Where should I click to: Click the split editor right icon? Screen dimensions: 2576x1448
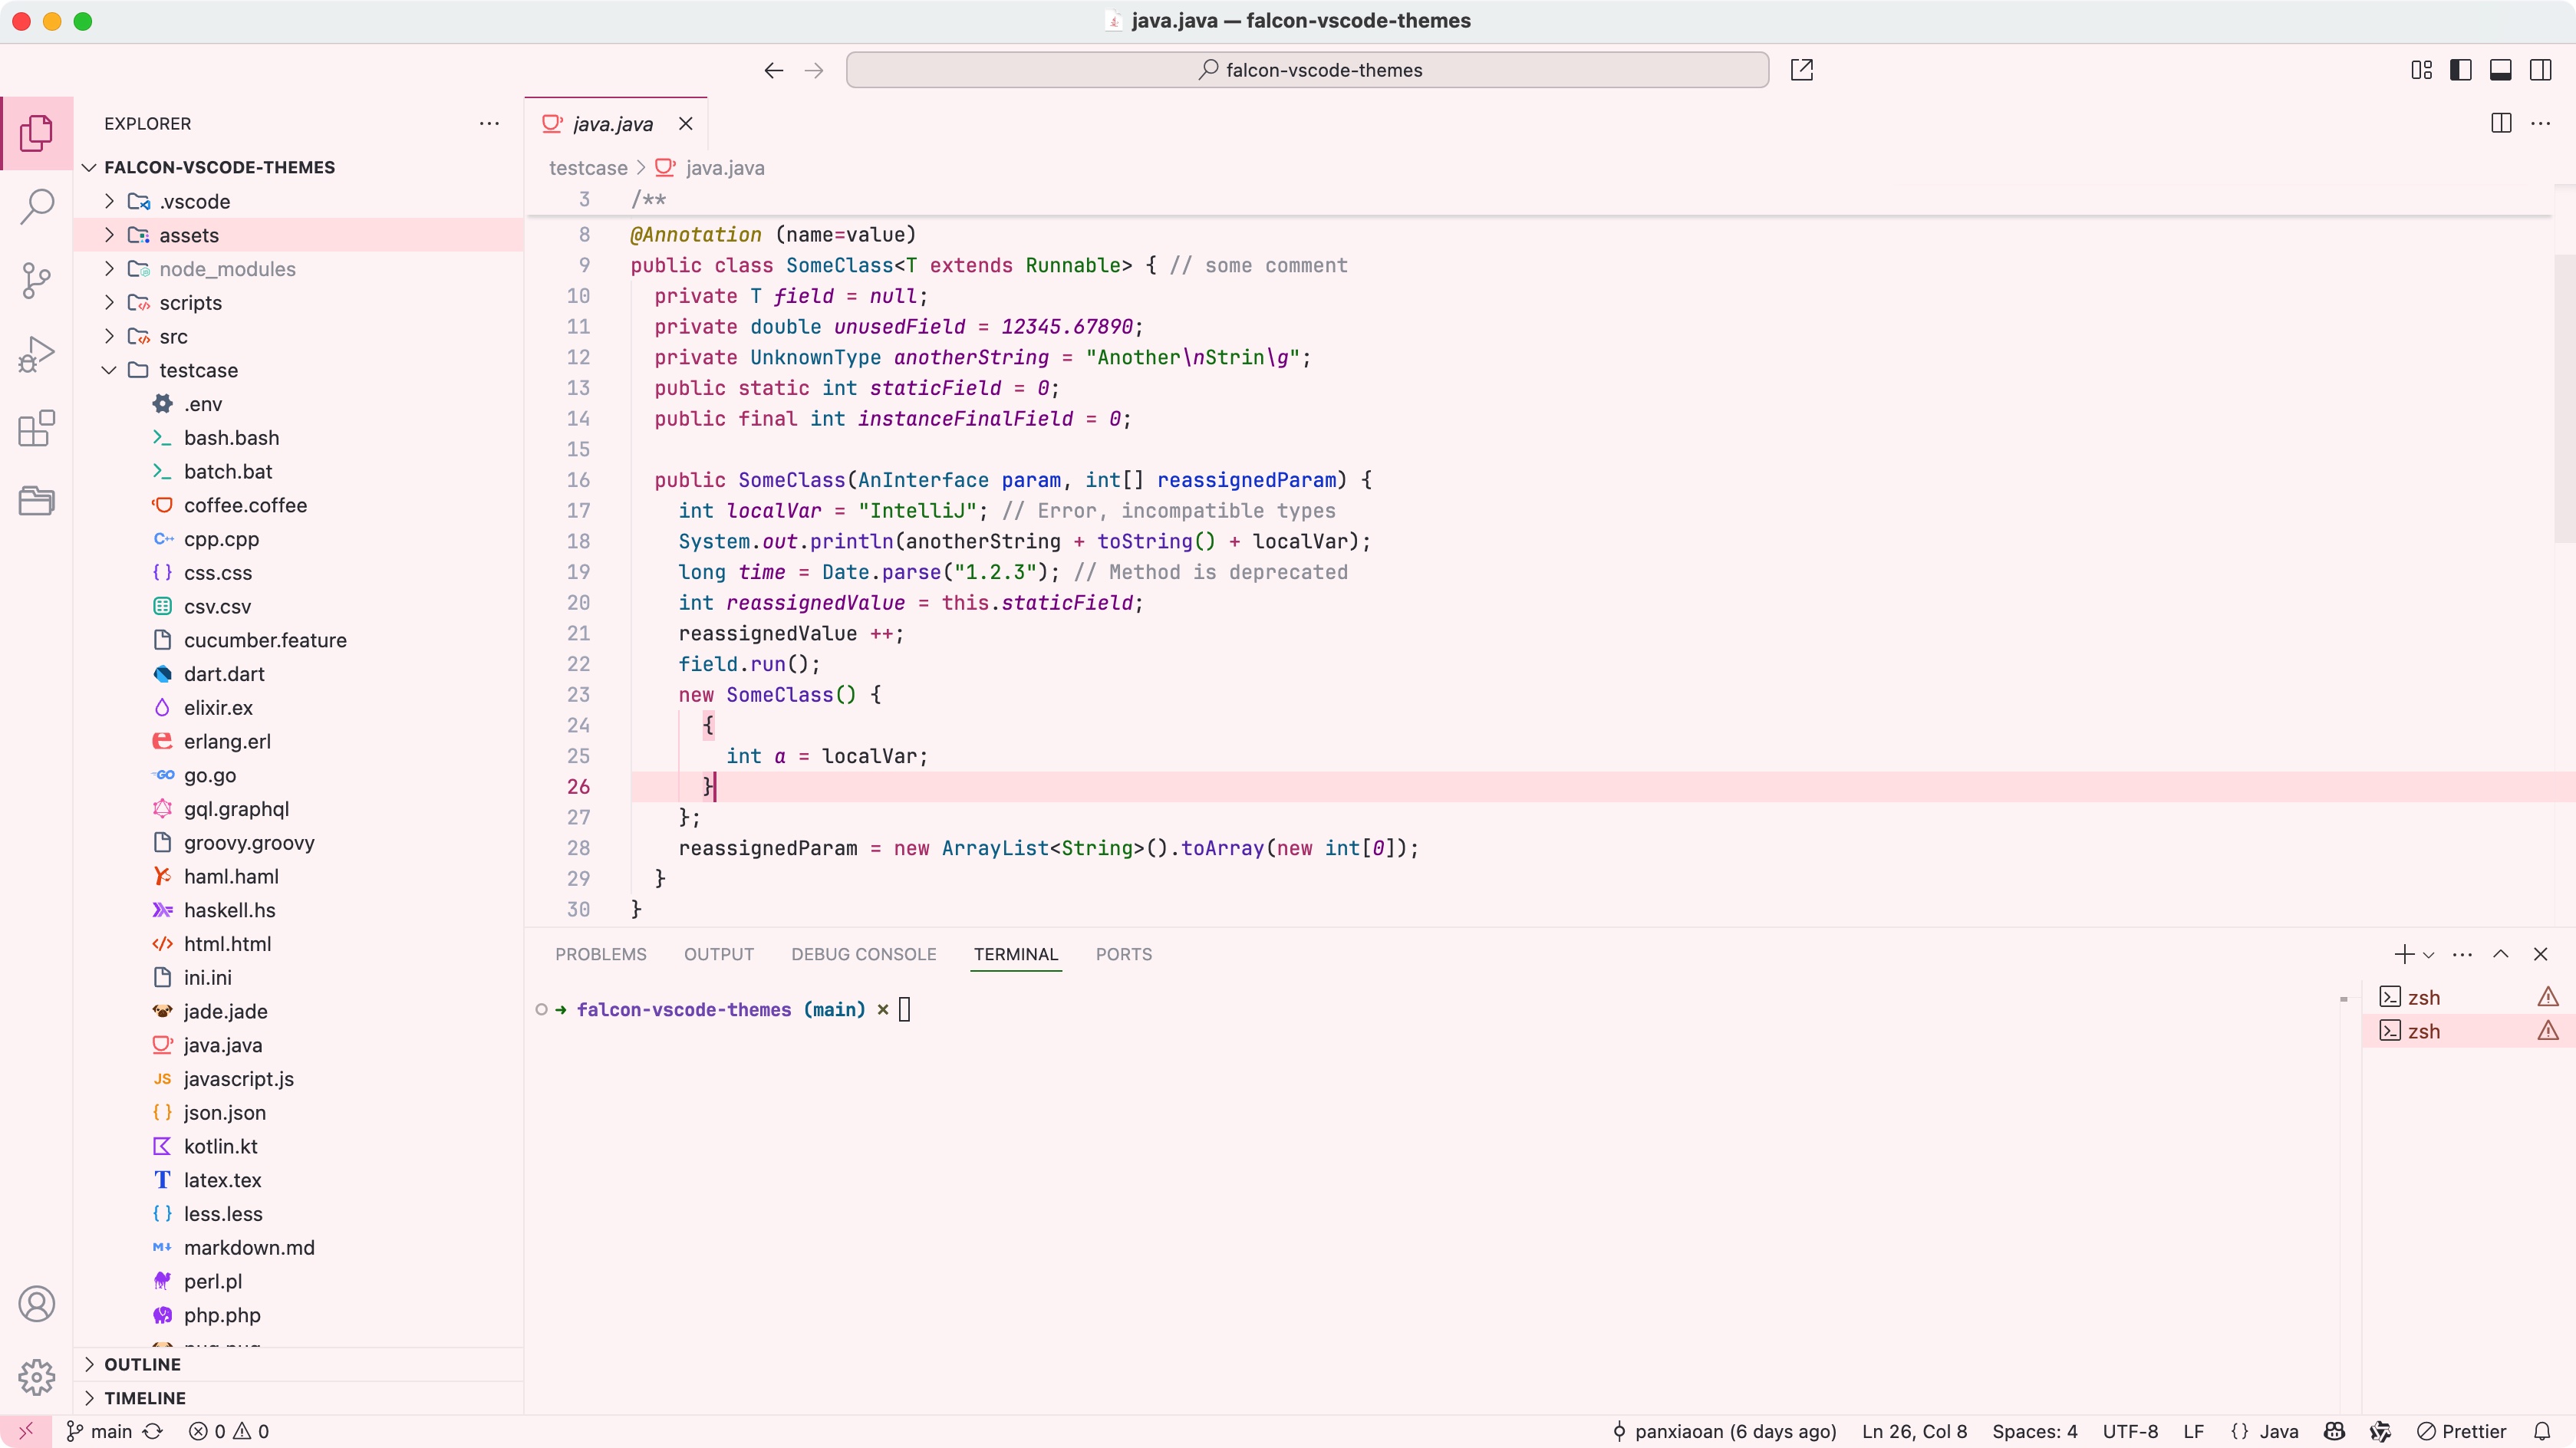tap(2500, 123)
